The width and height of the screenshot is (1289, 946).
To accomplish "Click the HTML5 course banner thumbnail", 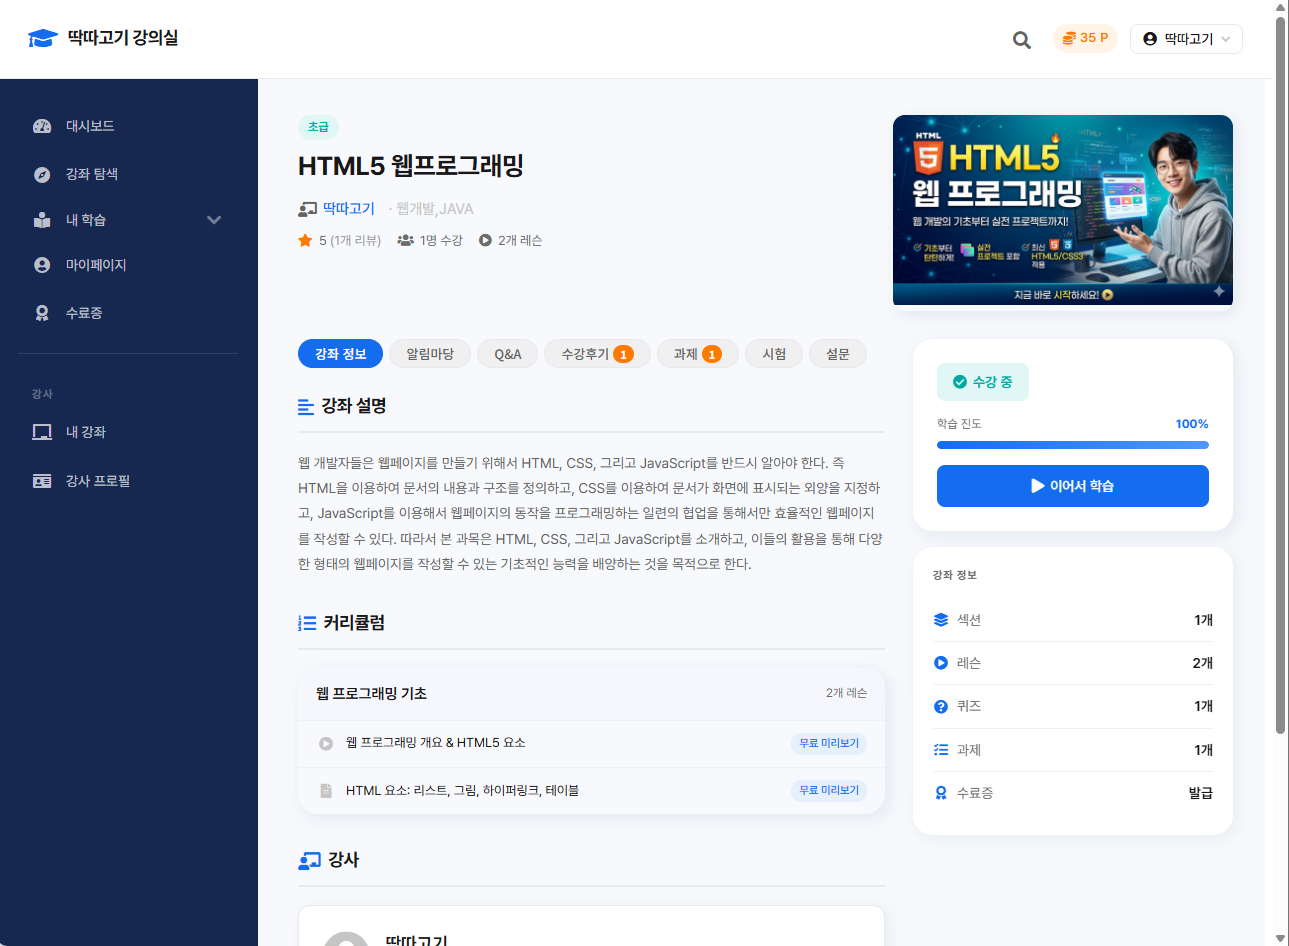I will click(x=1062, y=210).
